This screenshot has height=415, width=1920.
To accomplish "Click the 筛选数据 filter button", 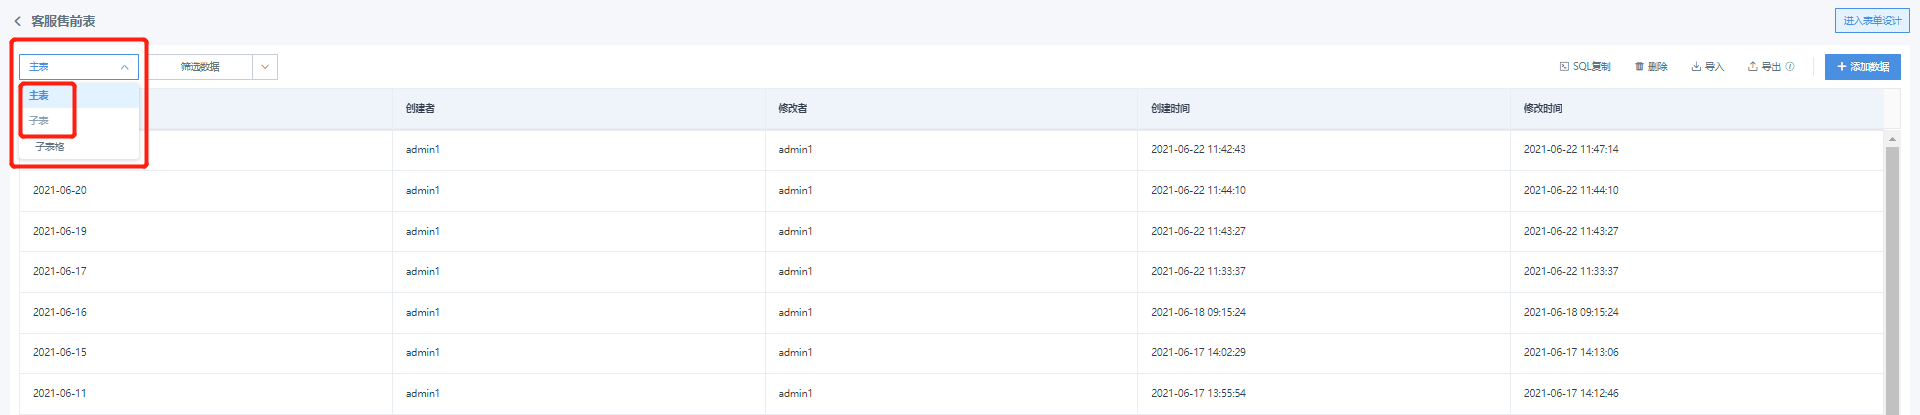I will point(200,67).
